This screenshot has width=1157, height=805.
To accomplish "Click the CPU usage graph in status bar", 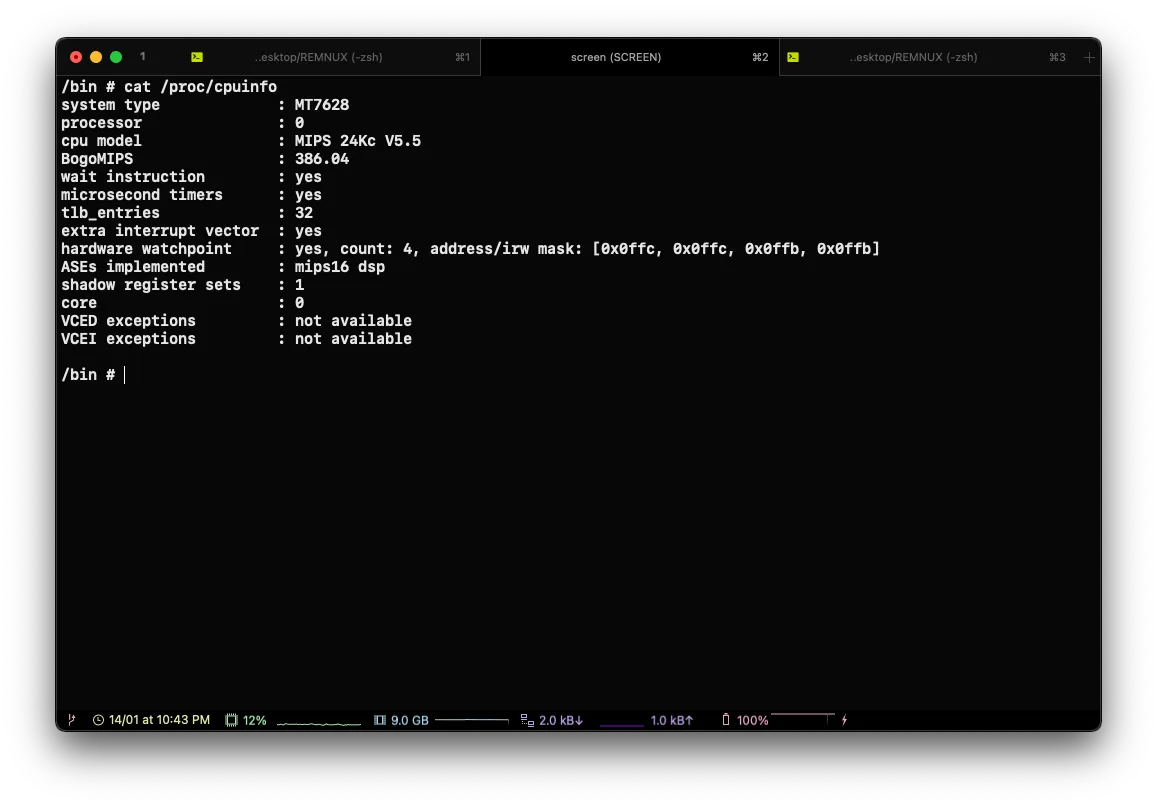I will 318,721.
